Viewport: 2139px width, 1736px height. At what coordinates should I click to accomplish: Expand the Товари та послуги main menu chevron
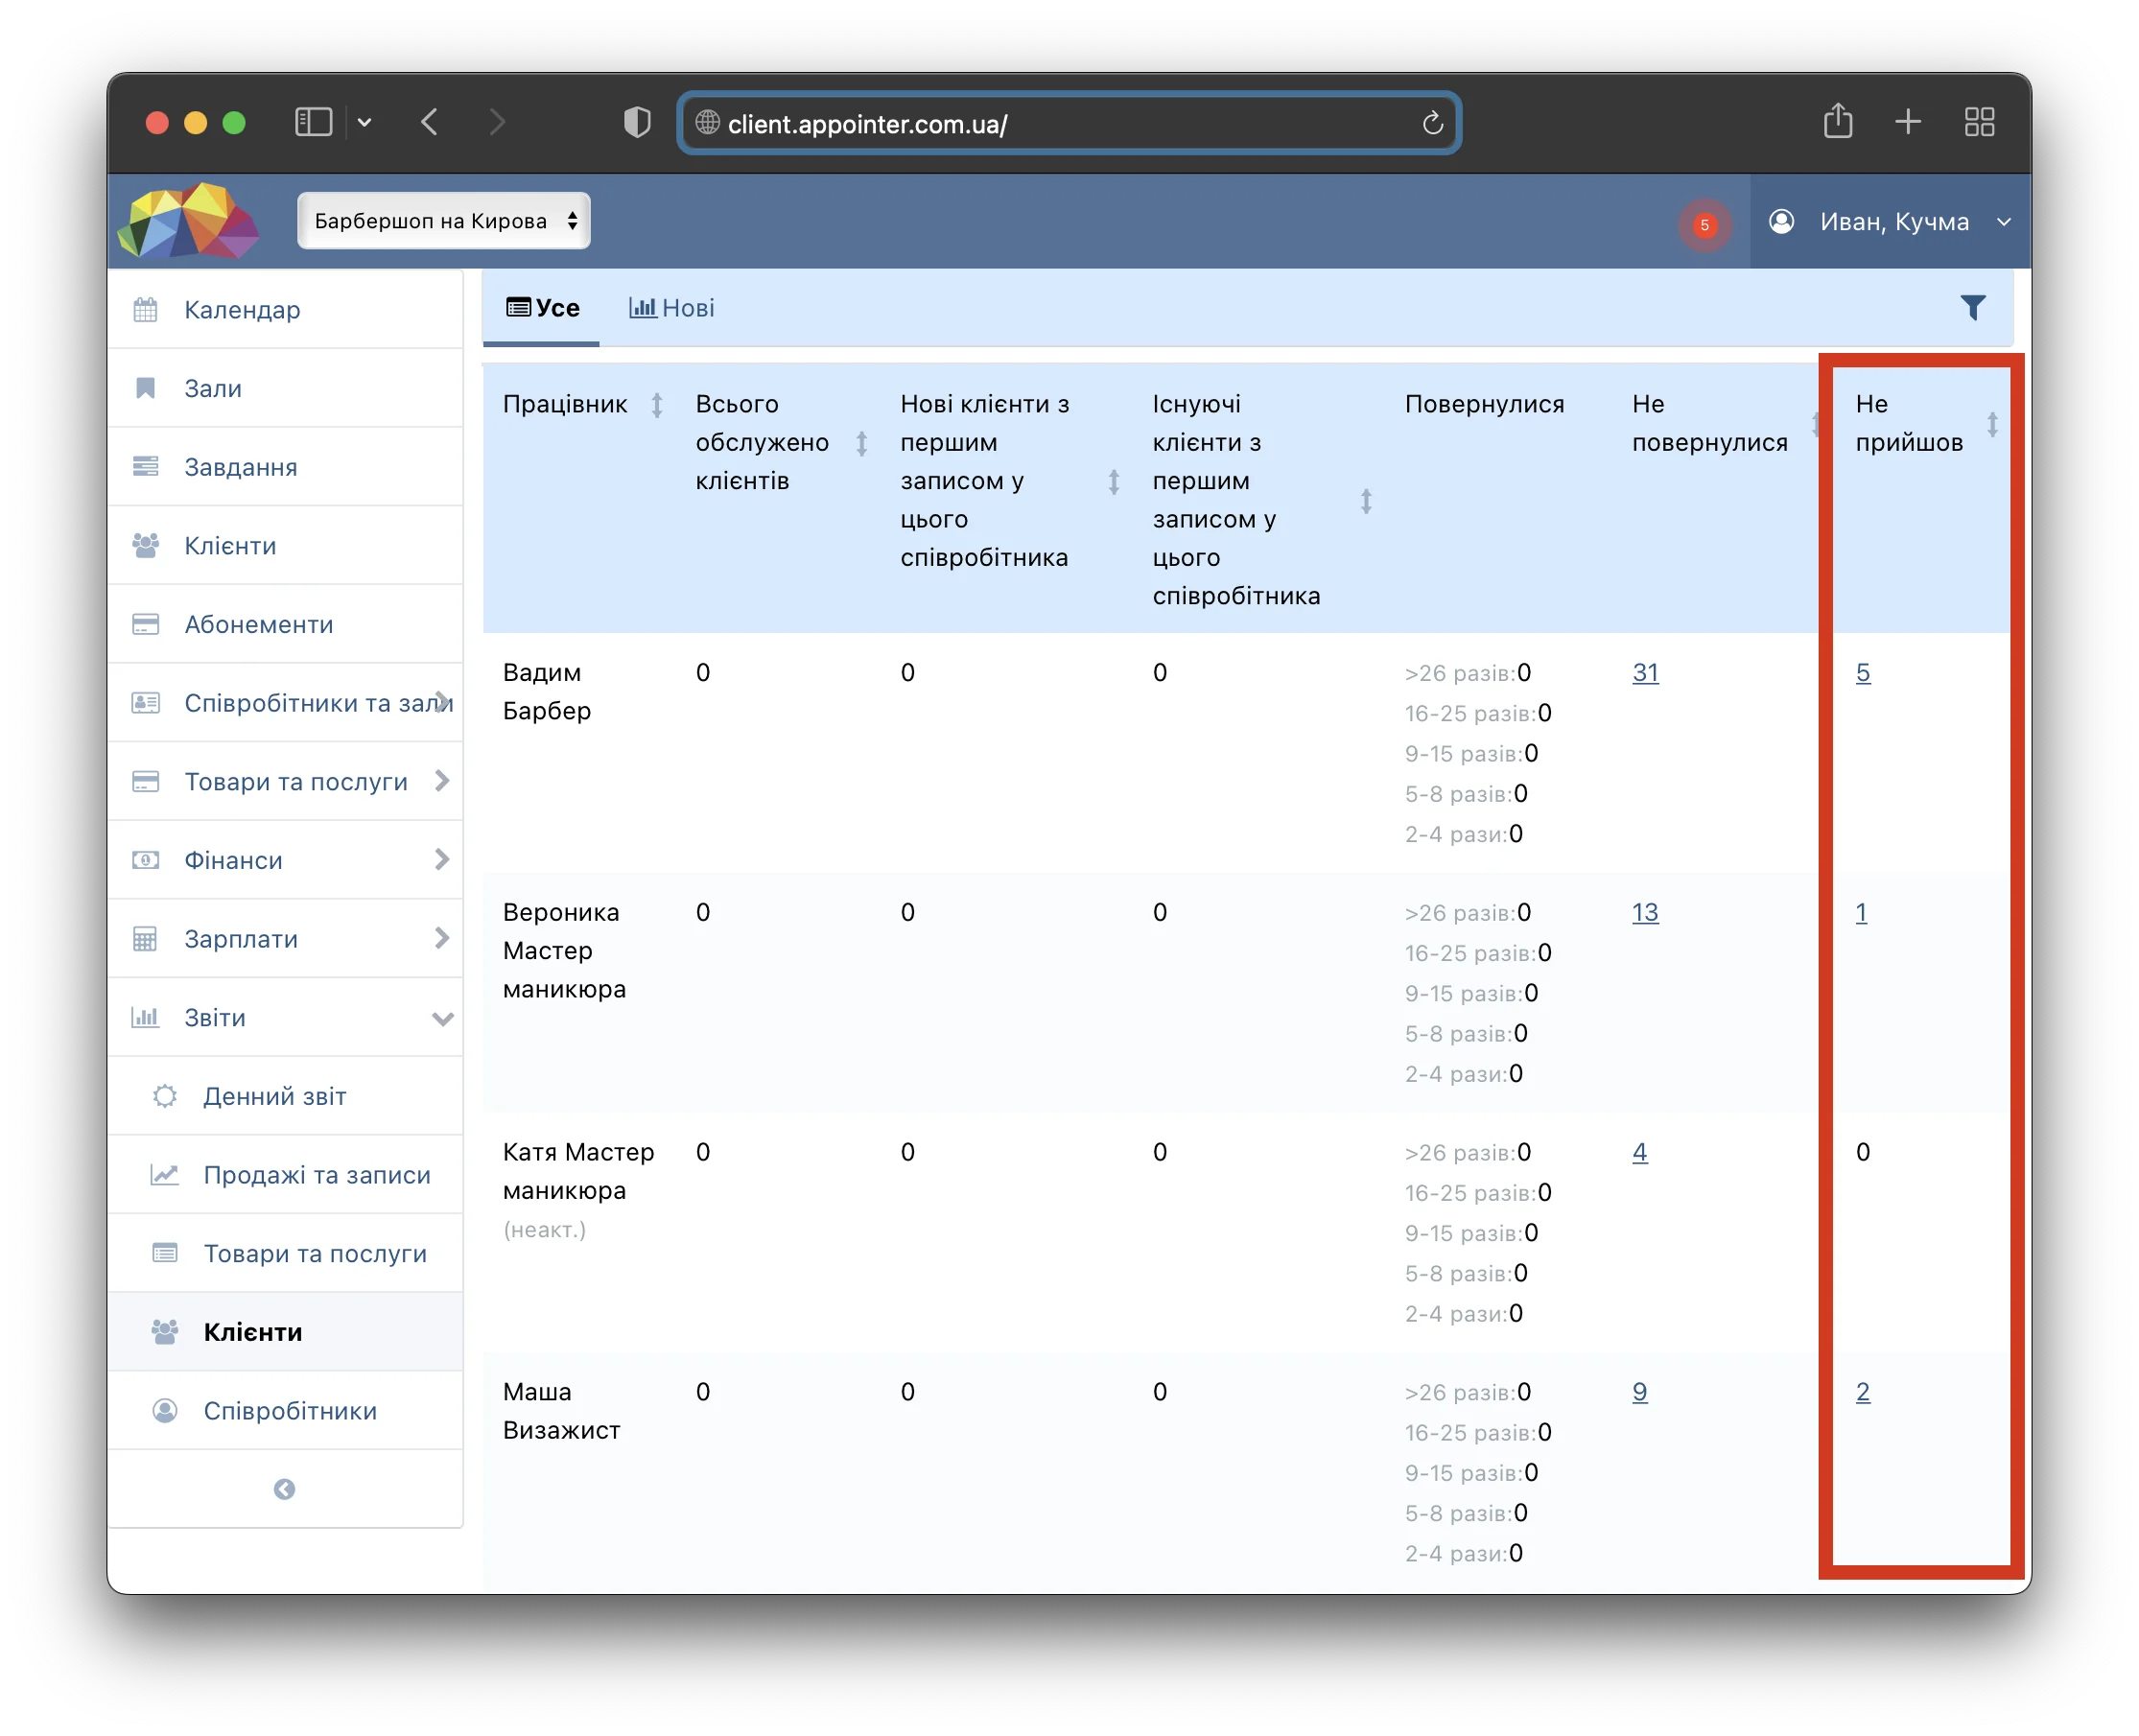[442, 781]
